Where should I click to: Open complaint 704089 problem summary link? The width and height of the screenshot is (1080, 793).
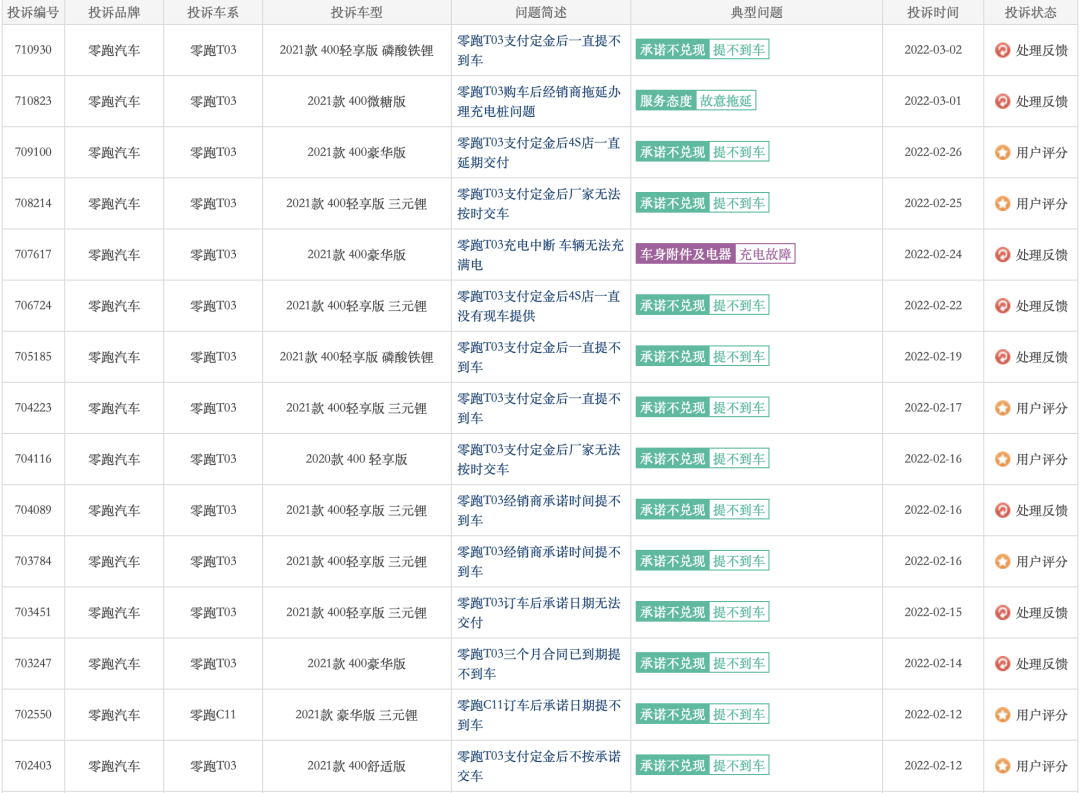[539, 511]
